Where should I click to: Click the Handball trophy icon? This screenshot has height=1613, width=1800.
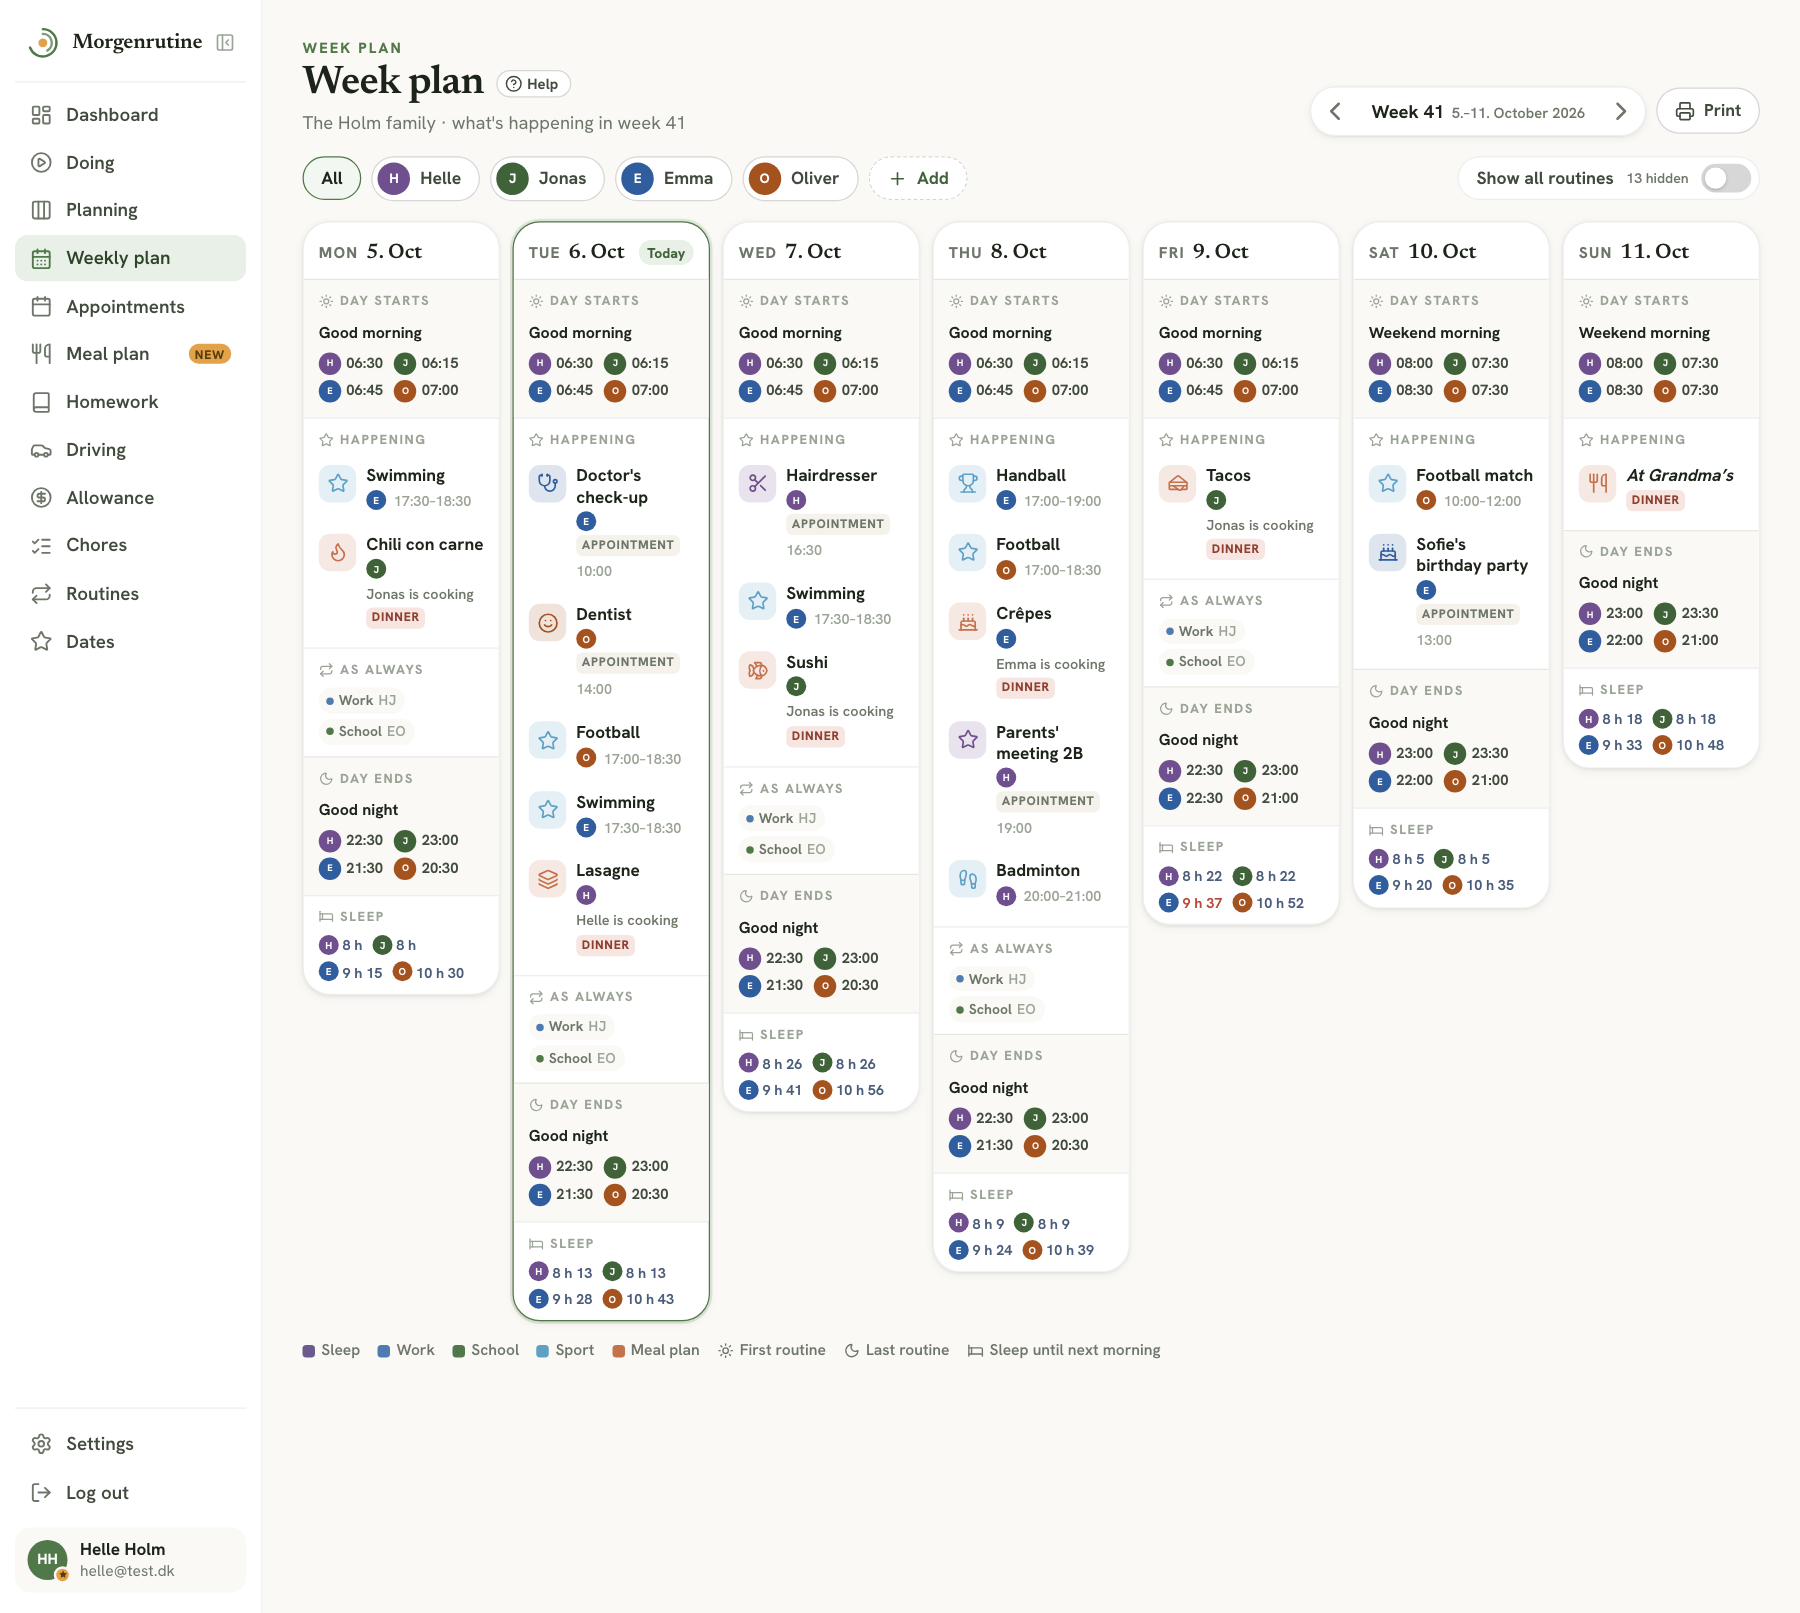pos(968,484)
